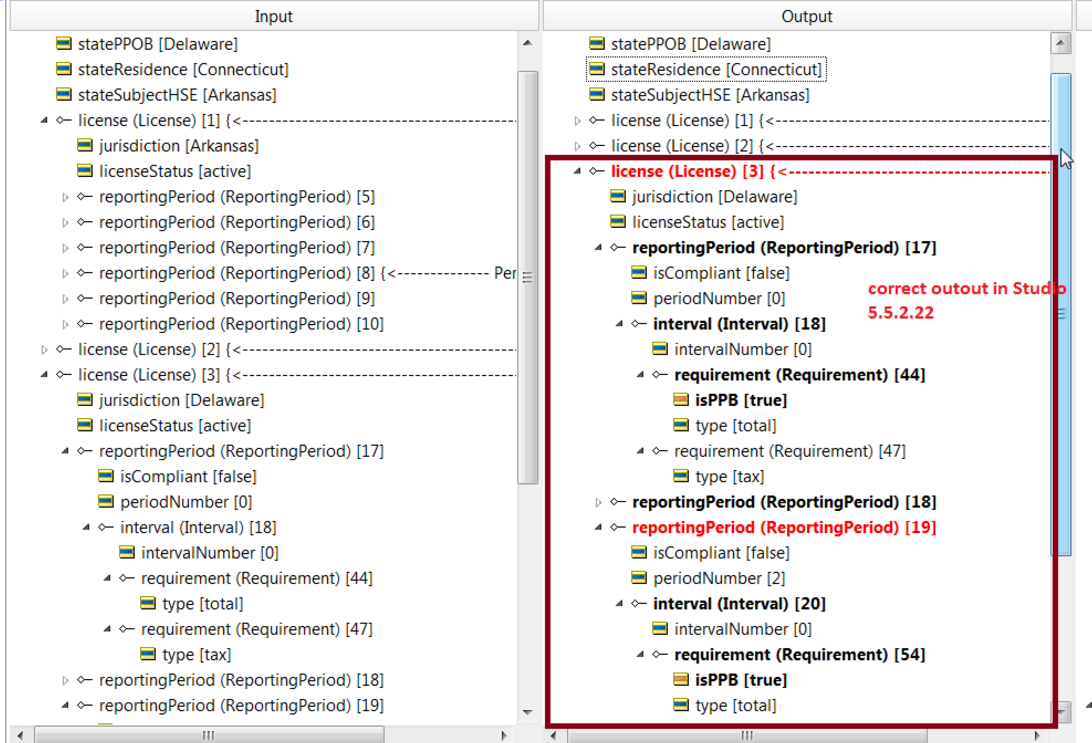This screenshot has width=1092, height=743.
Task: Expand reportingPeriod [5] in the Input tree
Action: pos(65,197)
